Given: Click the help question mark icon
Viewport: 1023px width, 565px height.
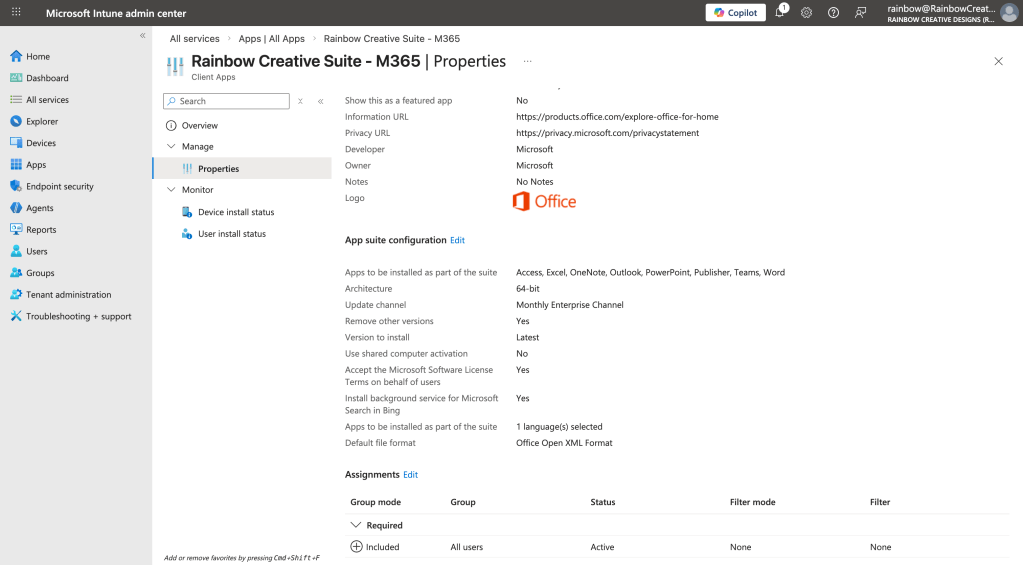Looking at the screenshot, I should click(x=833, y=13).
